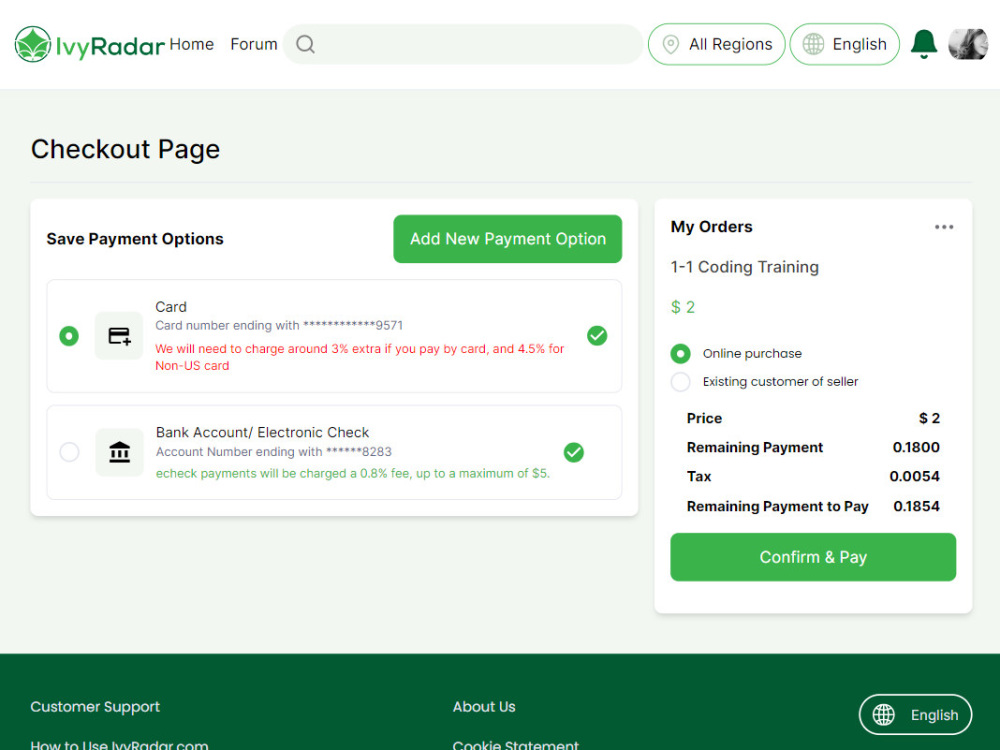
Task: Open the Cookie Statement footer link
Action: tap(516, 745)
